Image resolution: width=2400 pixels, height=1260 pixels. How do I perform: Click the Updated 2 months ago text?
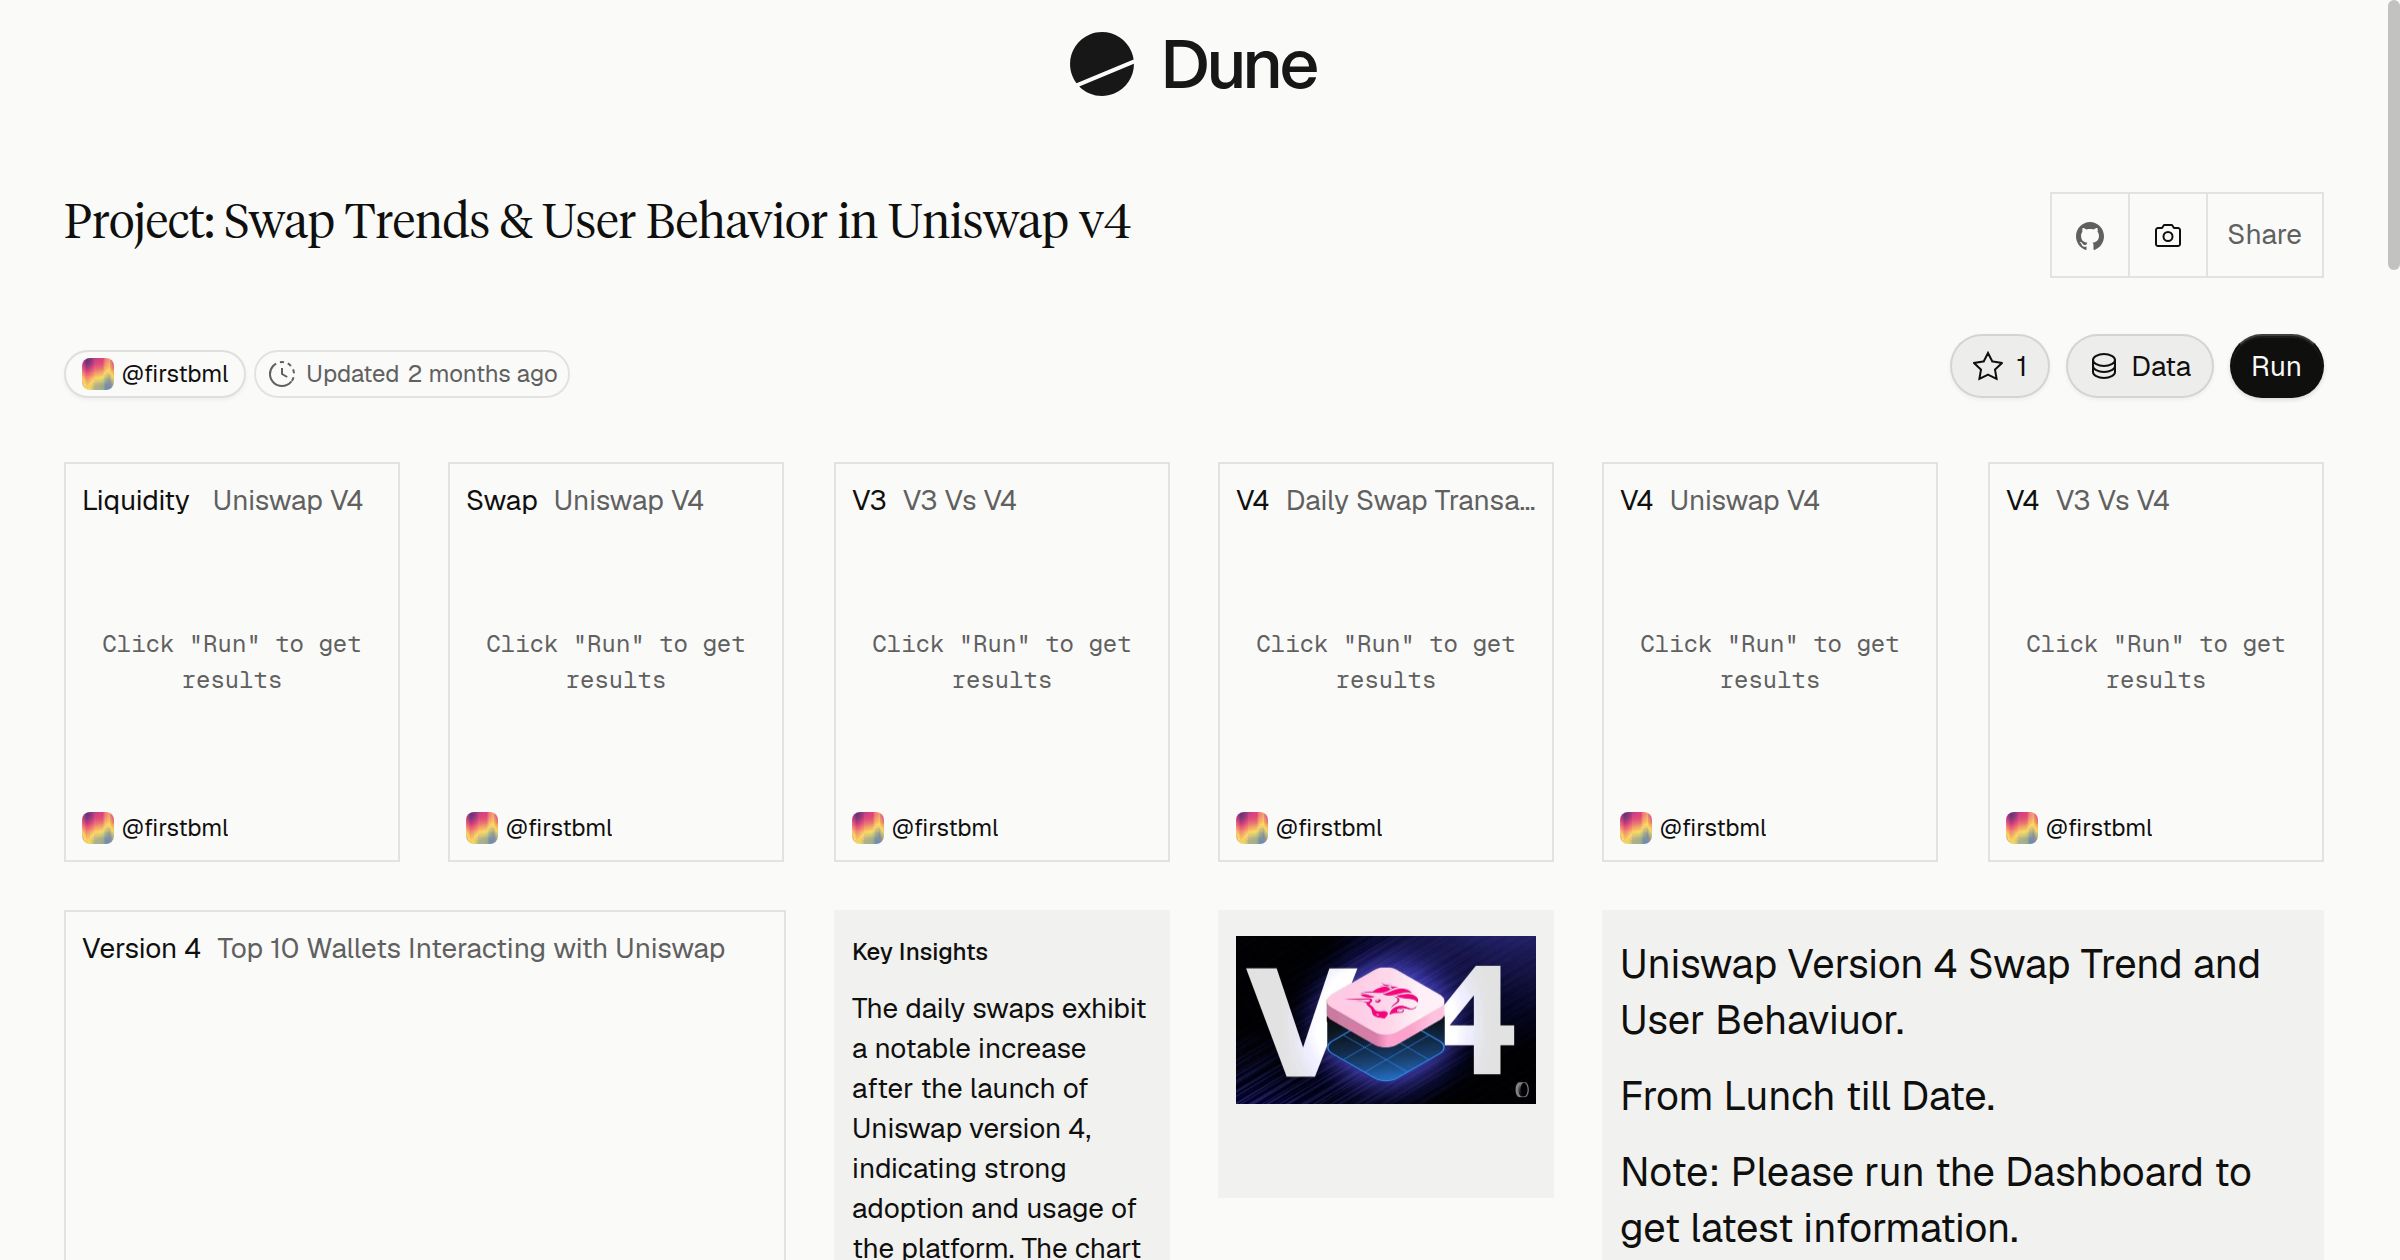tap(431, 374)
